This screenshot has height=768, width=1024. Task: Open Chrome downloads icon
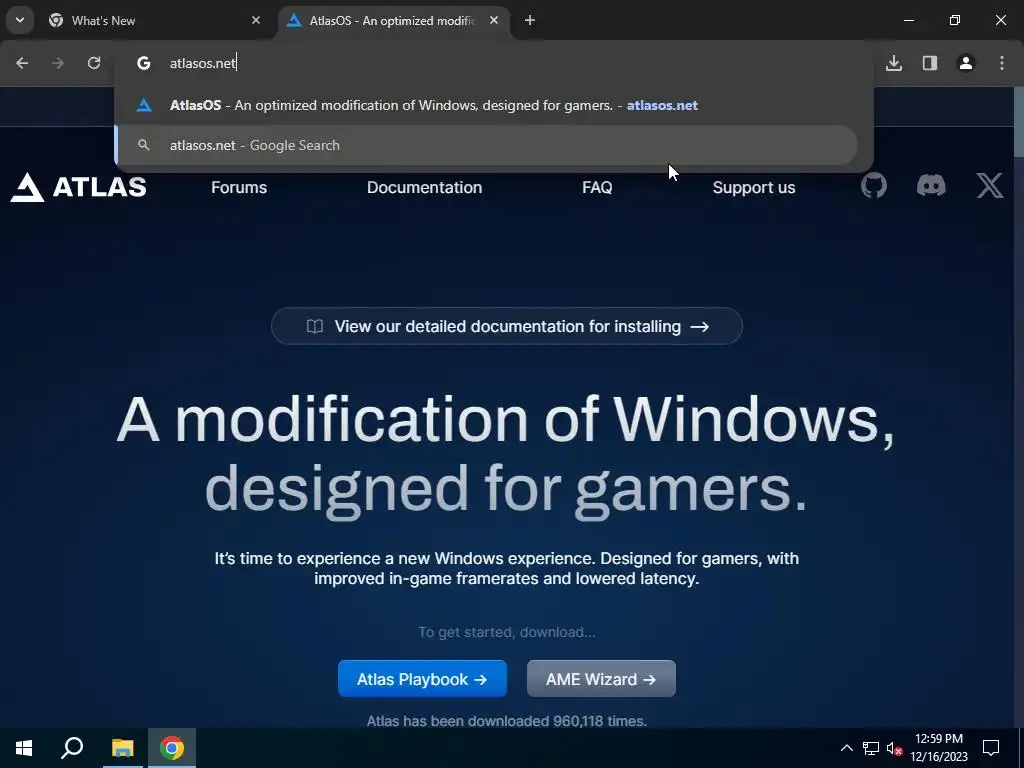[894, 63]
